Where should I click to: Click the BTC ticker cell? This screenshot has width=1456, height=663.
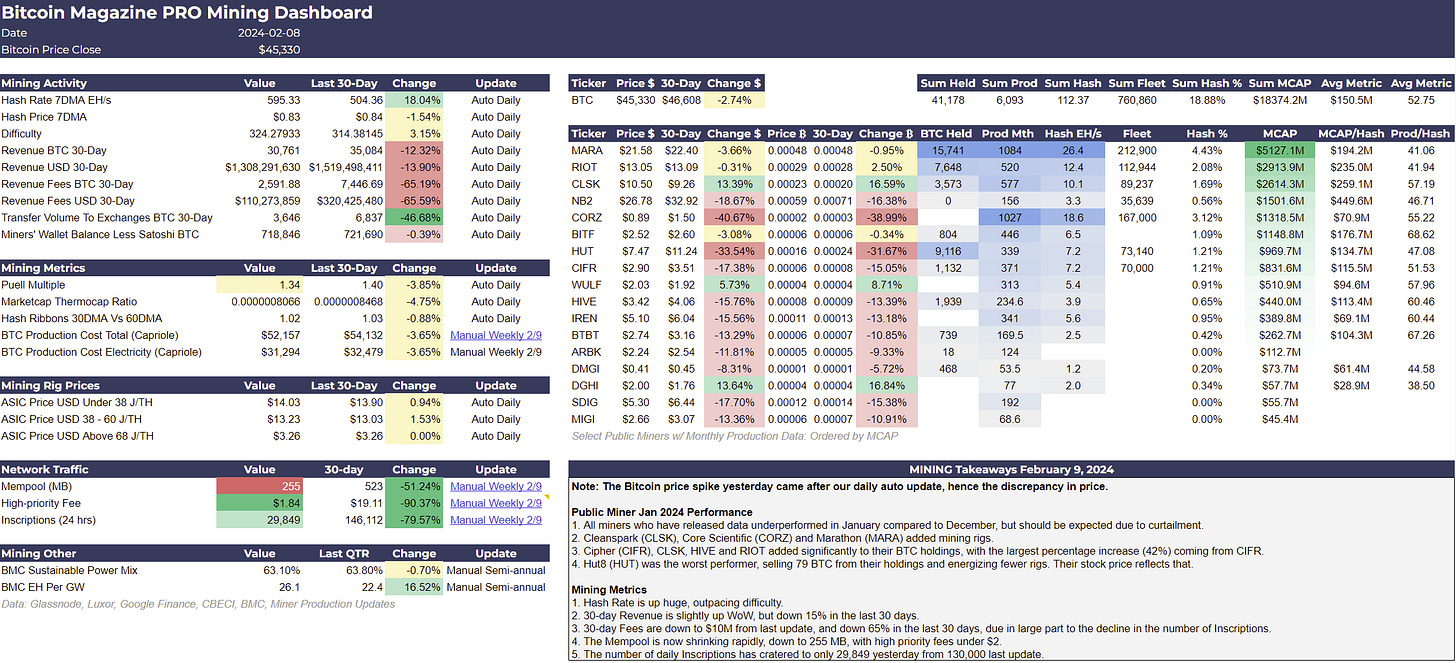[x=583, y=100]
